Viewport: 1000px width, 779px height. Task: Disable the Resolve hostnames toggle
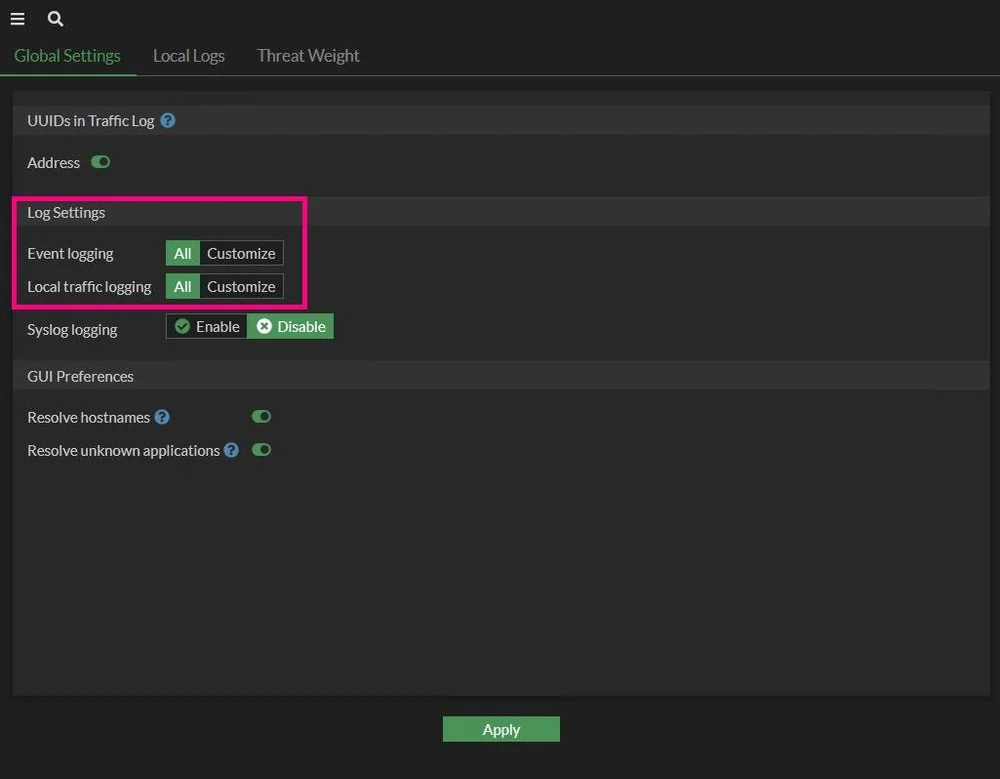tap(261, 416)
